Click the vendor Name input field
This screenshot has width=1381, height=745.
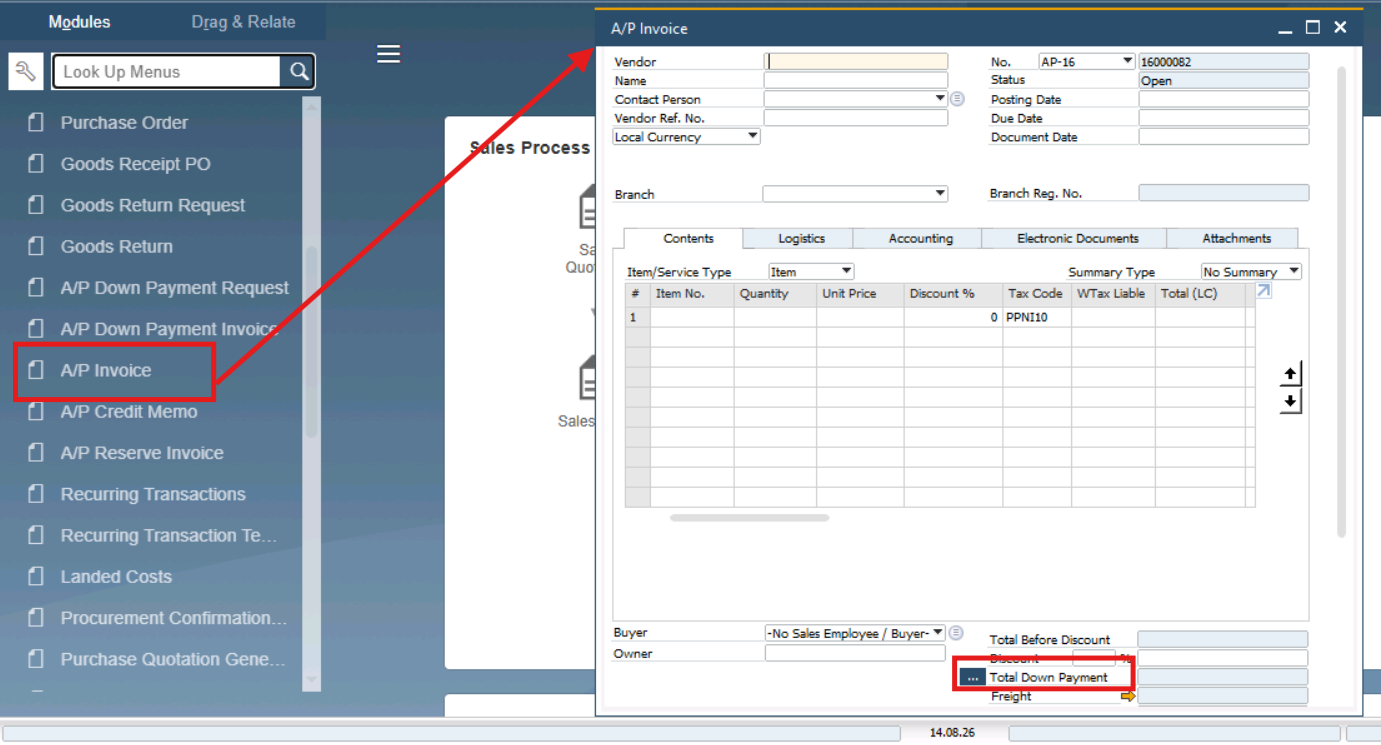(x=855, y=81)
